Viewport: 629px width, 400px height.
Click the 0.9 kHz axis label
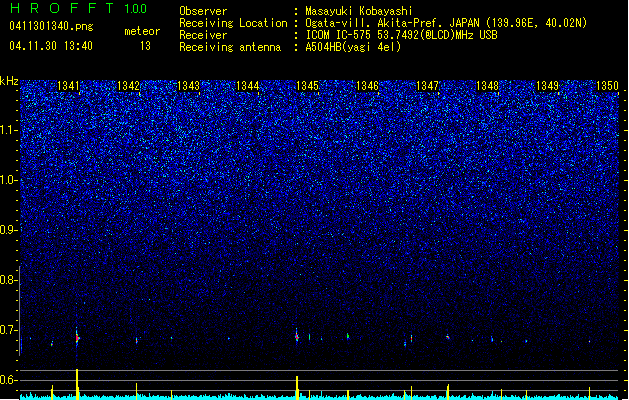[x=9, y=230]
